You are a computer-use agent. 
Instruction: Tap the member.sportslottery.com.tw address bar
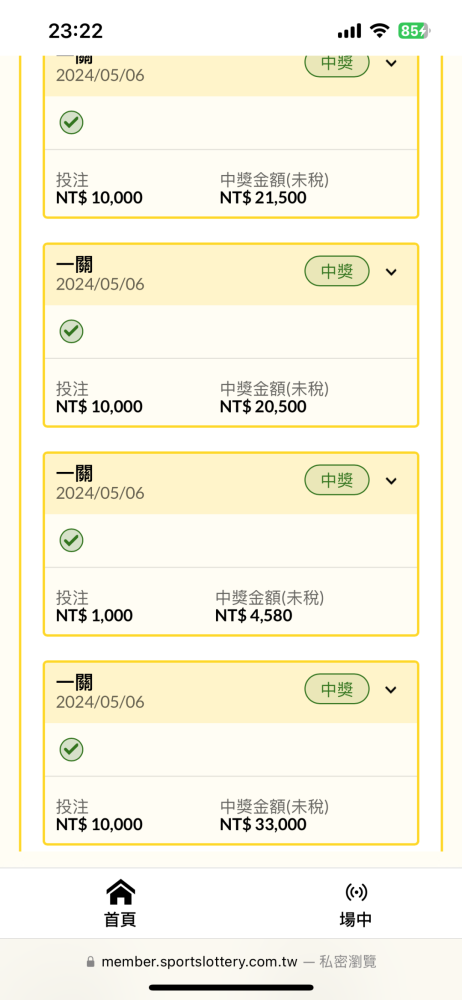click(x=231, y=961)
